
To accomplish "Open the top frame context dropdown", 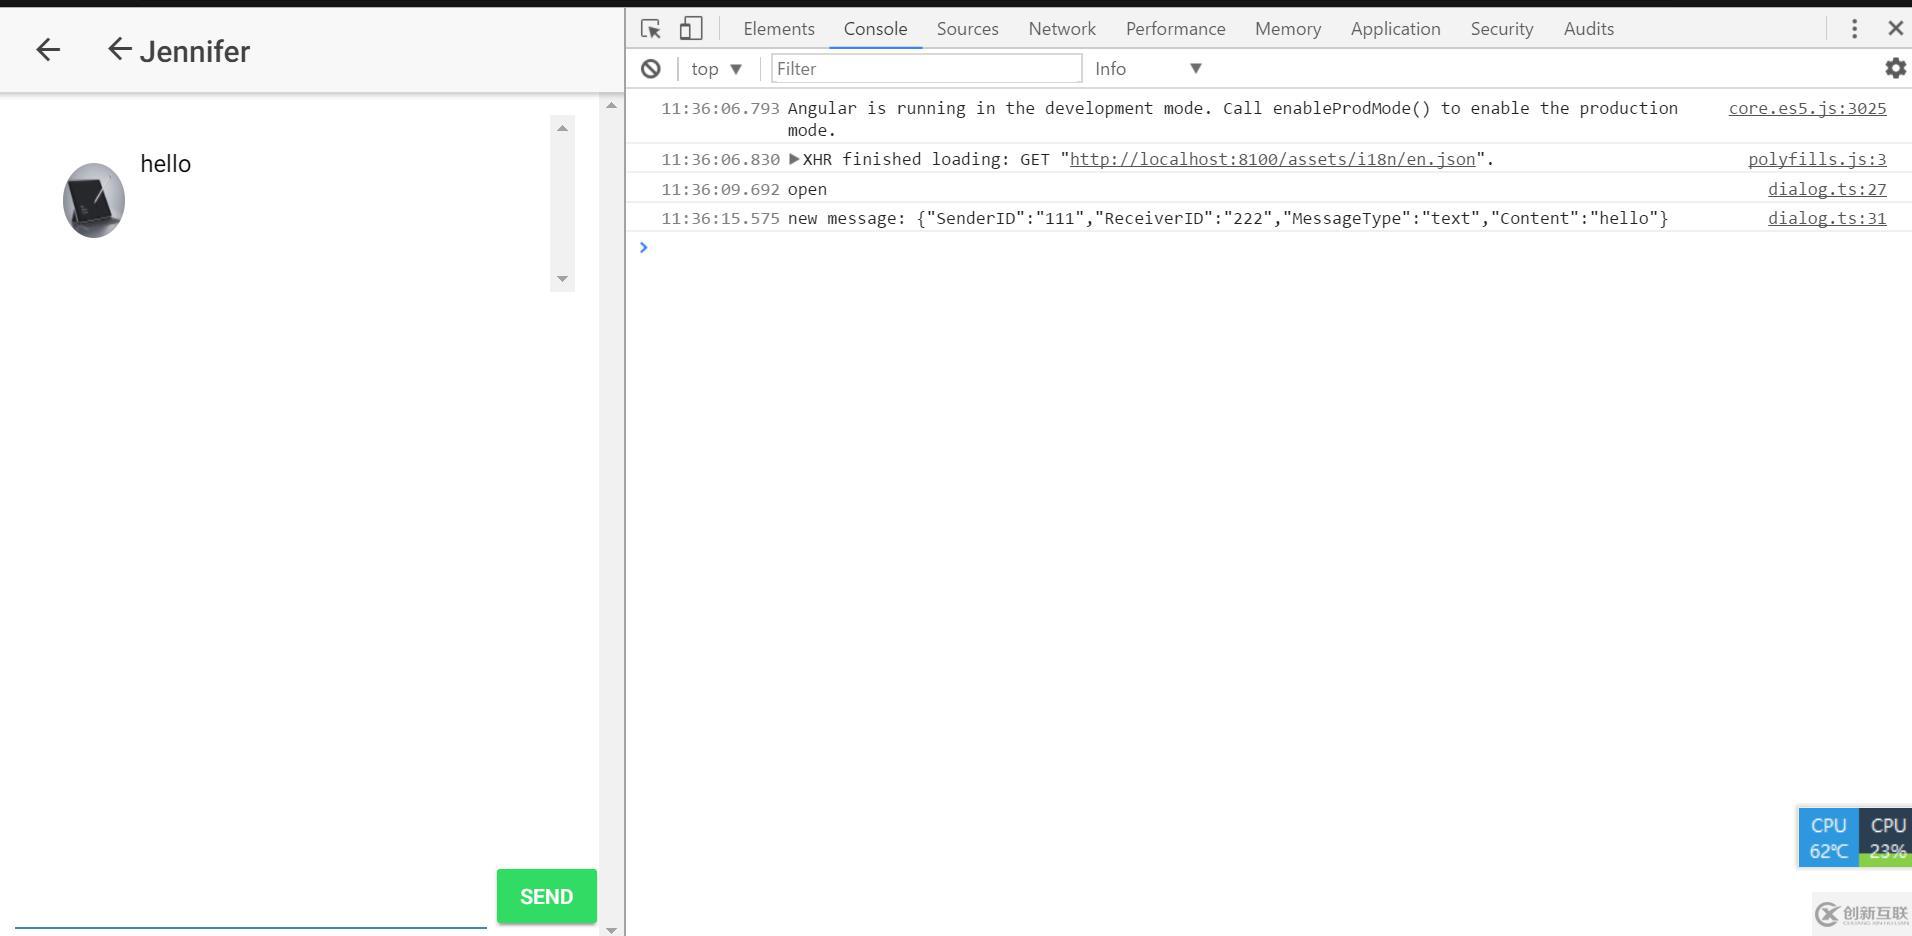I will tap(715, 68).
